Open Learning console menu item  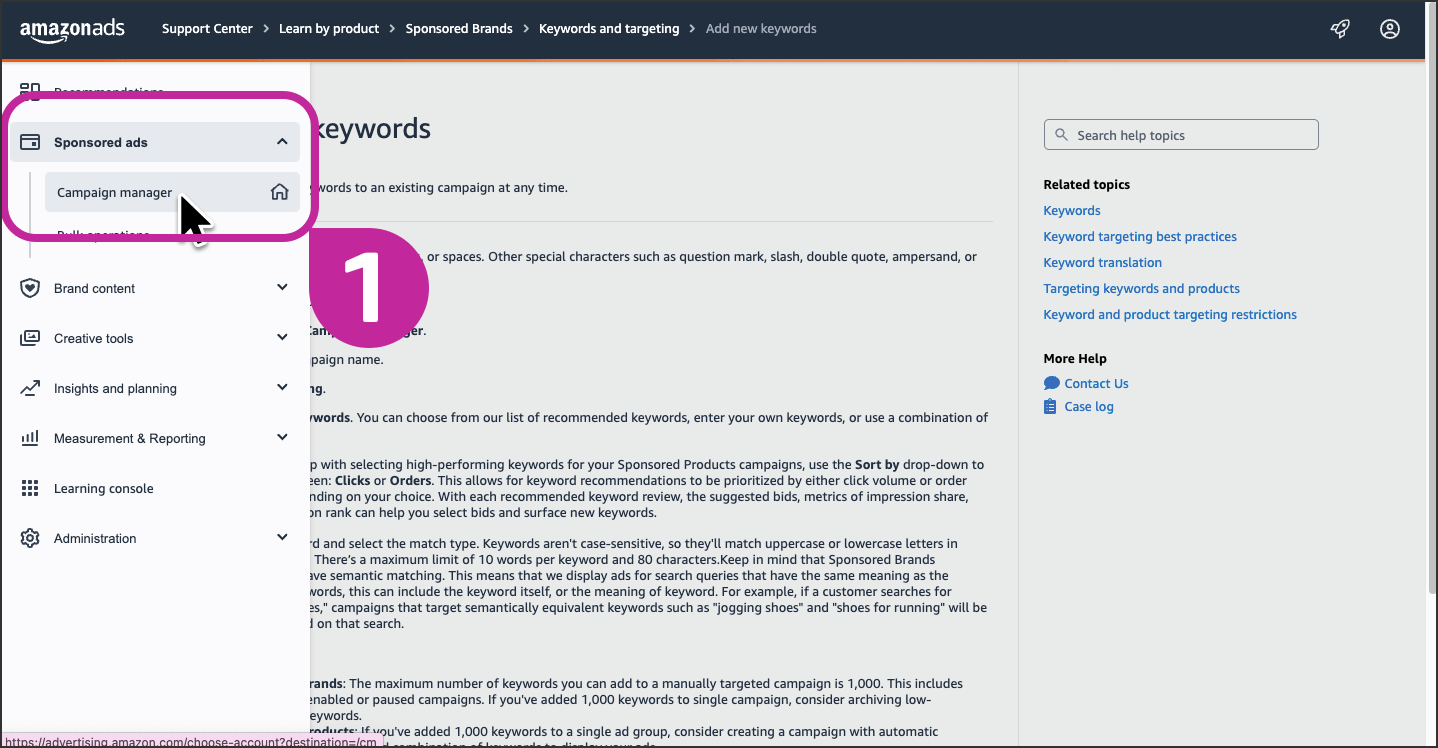[x=104, y=488]
